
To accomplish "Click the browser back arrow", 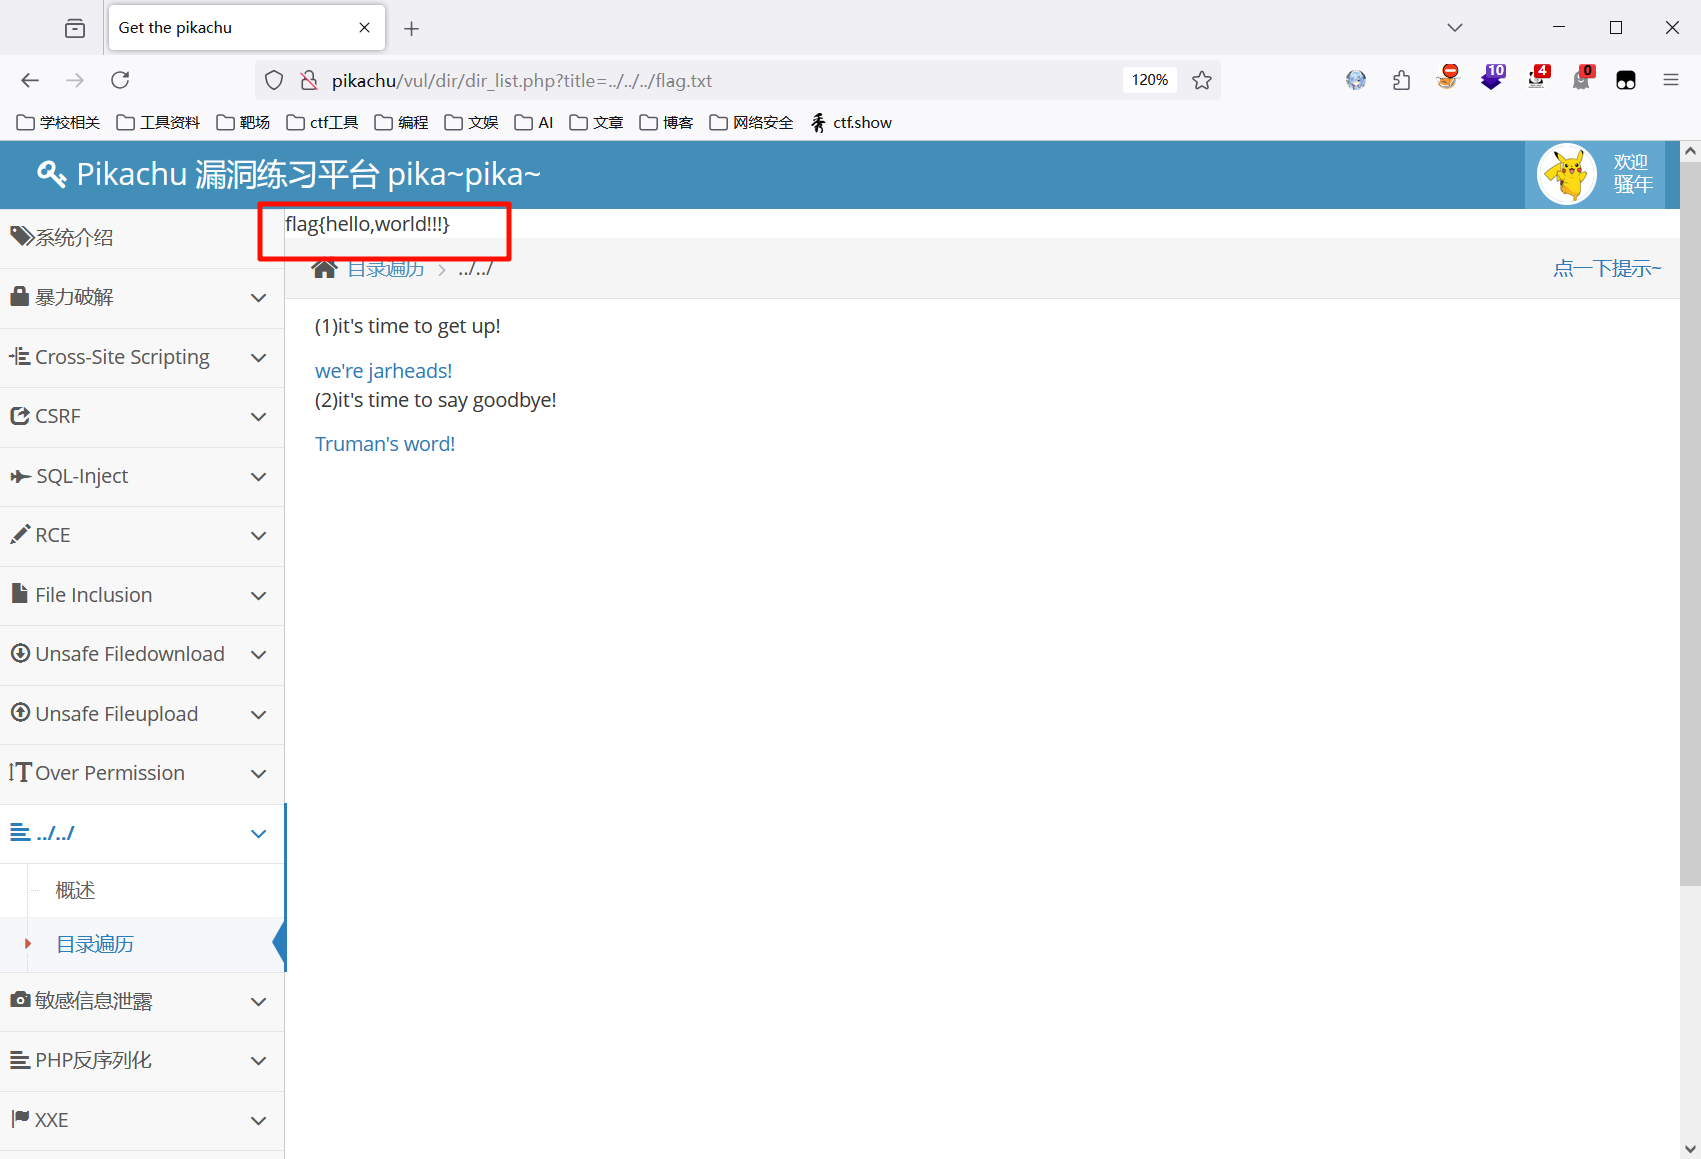I will point(30,80).
